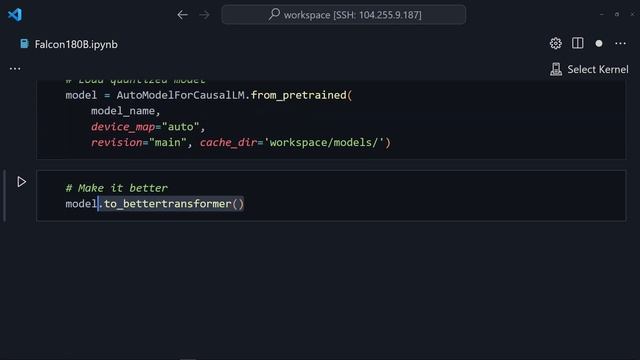Click the model_name argument line
The height and width of the screenshot is (360, 640).
(126, 111)
